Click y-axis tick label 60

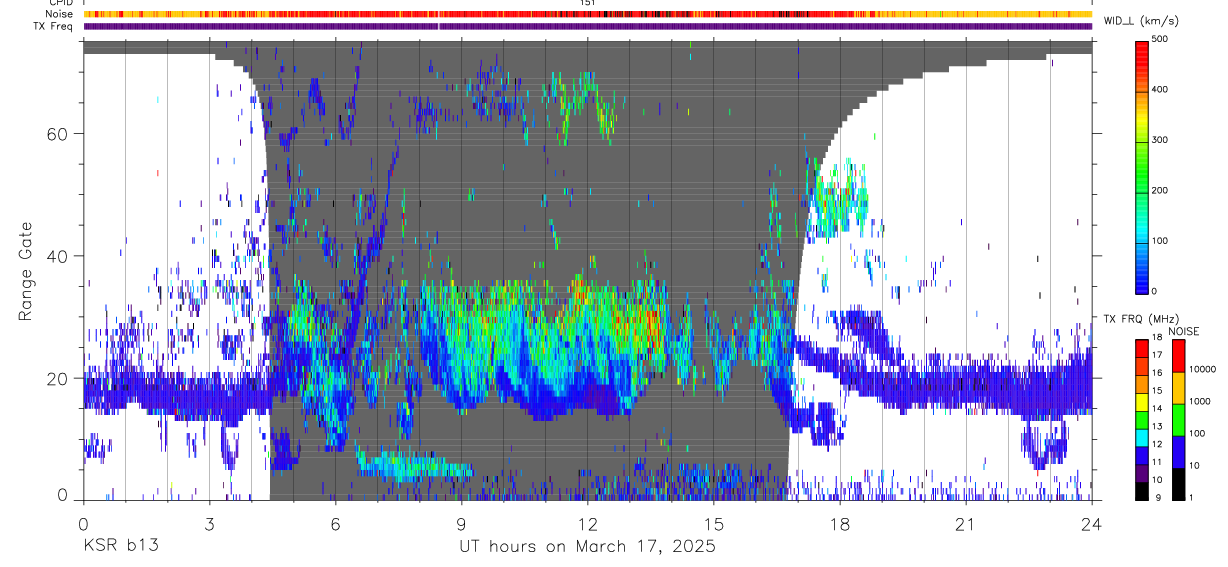point(58,134)
